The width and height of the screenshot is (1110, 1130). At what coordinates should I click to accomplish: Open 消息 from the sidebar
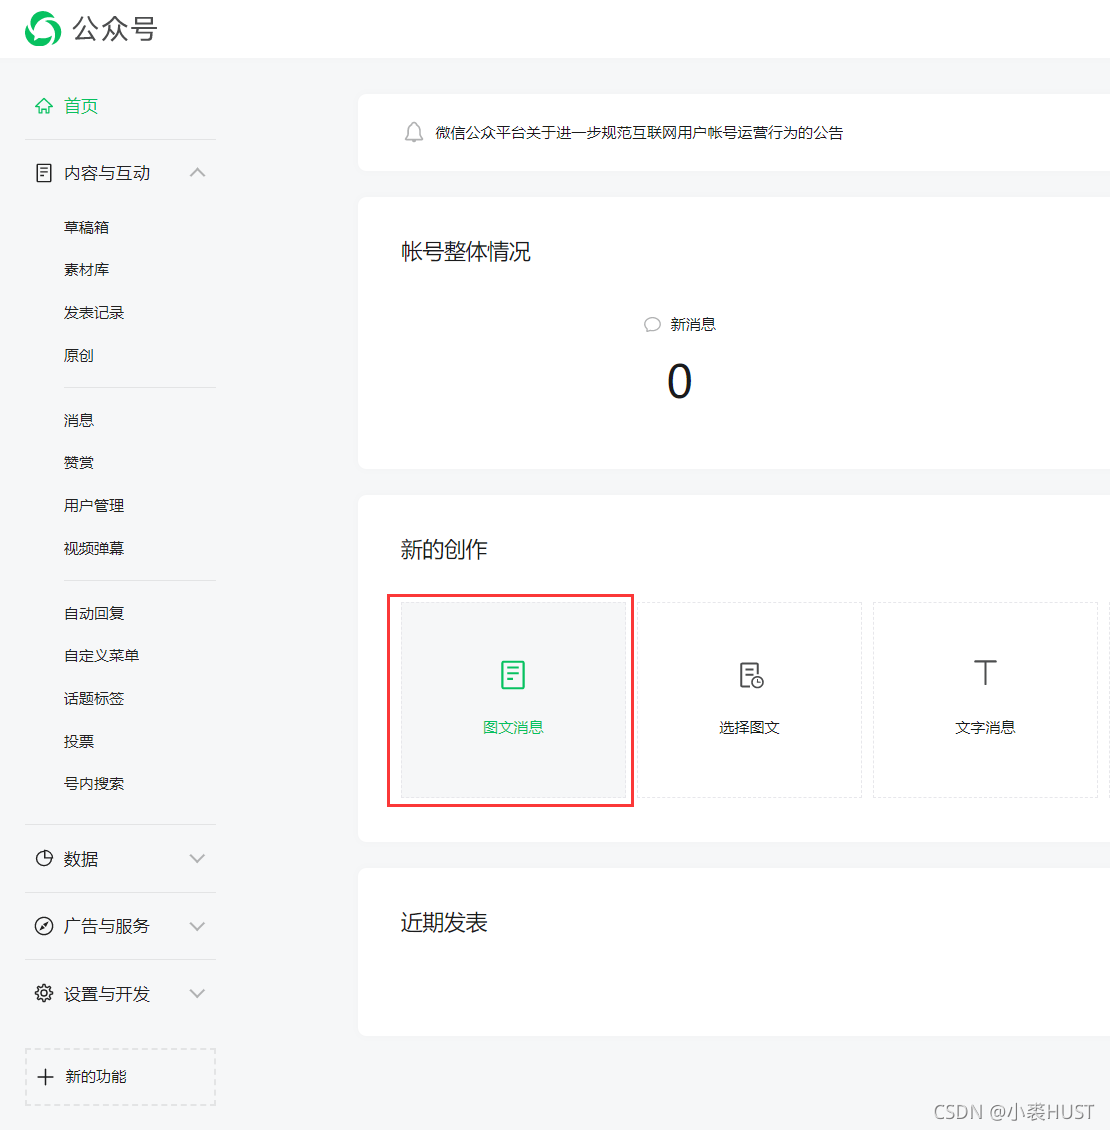pyautogui.click(x=79, y=420)
